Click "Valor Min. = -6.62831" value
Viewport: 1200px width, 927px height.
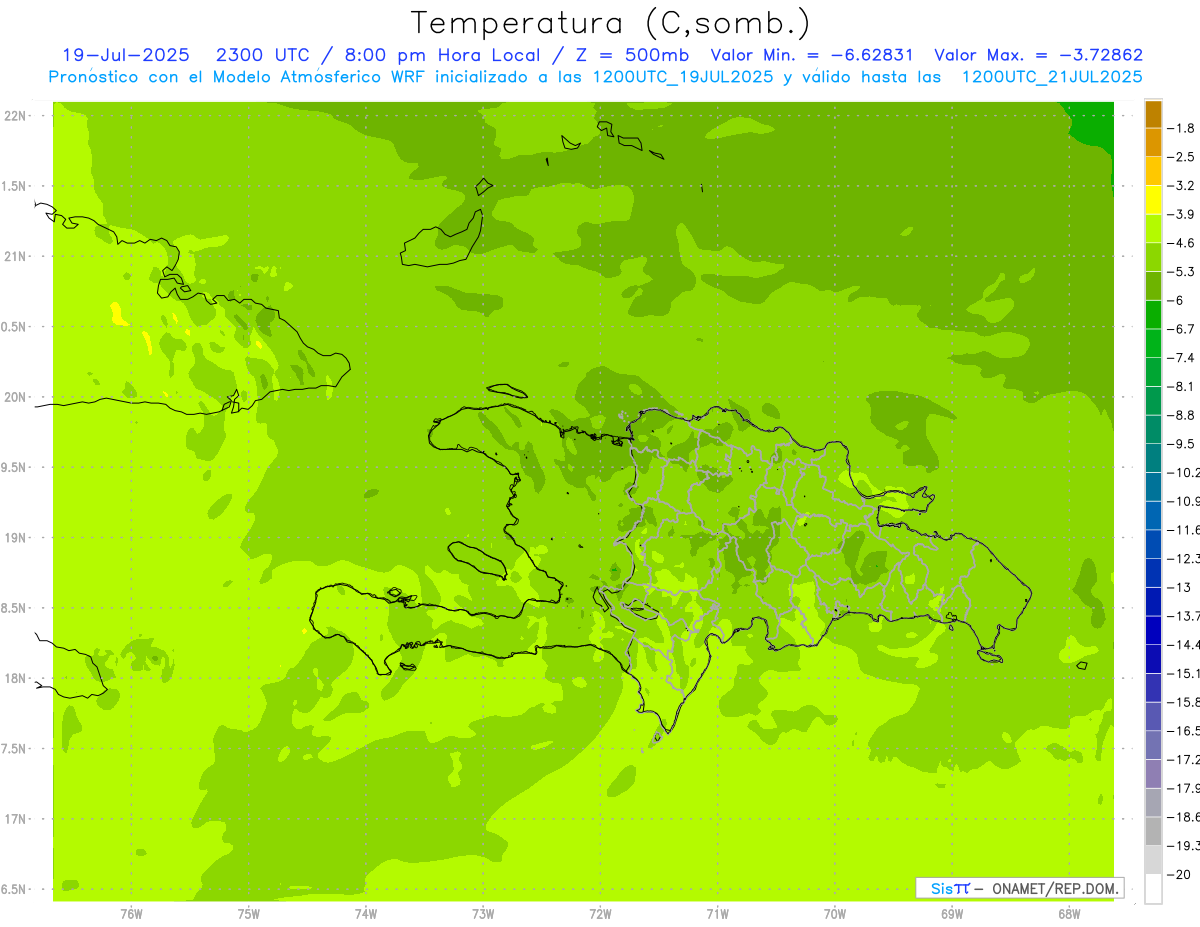pyautogui.click(x=810, y=55)
